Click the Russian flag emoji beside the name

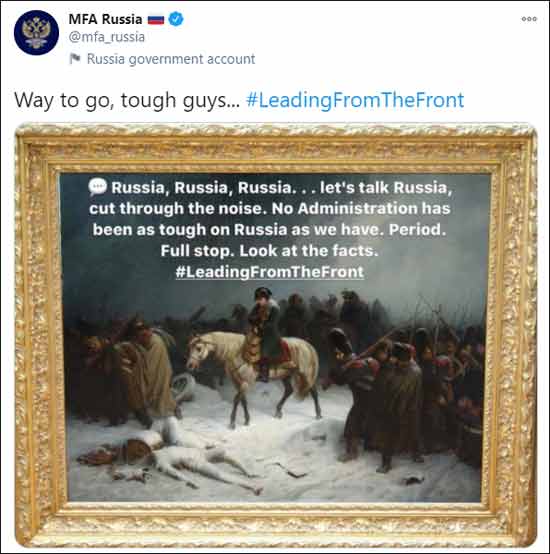pos(156,19)
